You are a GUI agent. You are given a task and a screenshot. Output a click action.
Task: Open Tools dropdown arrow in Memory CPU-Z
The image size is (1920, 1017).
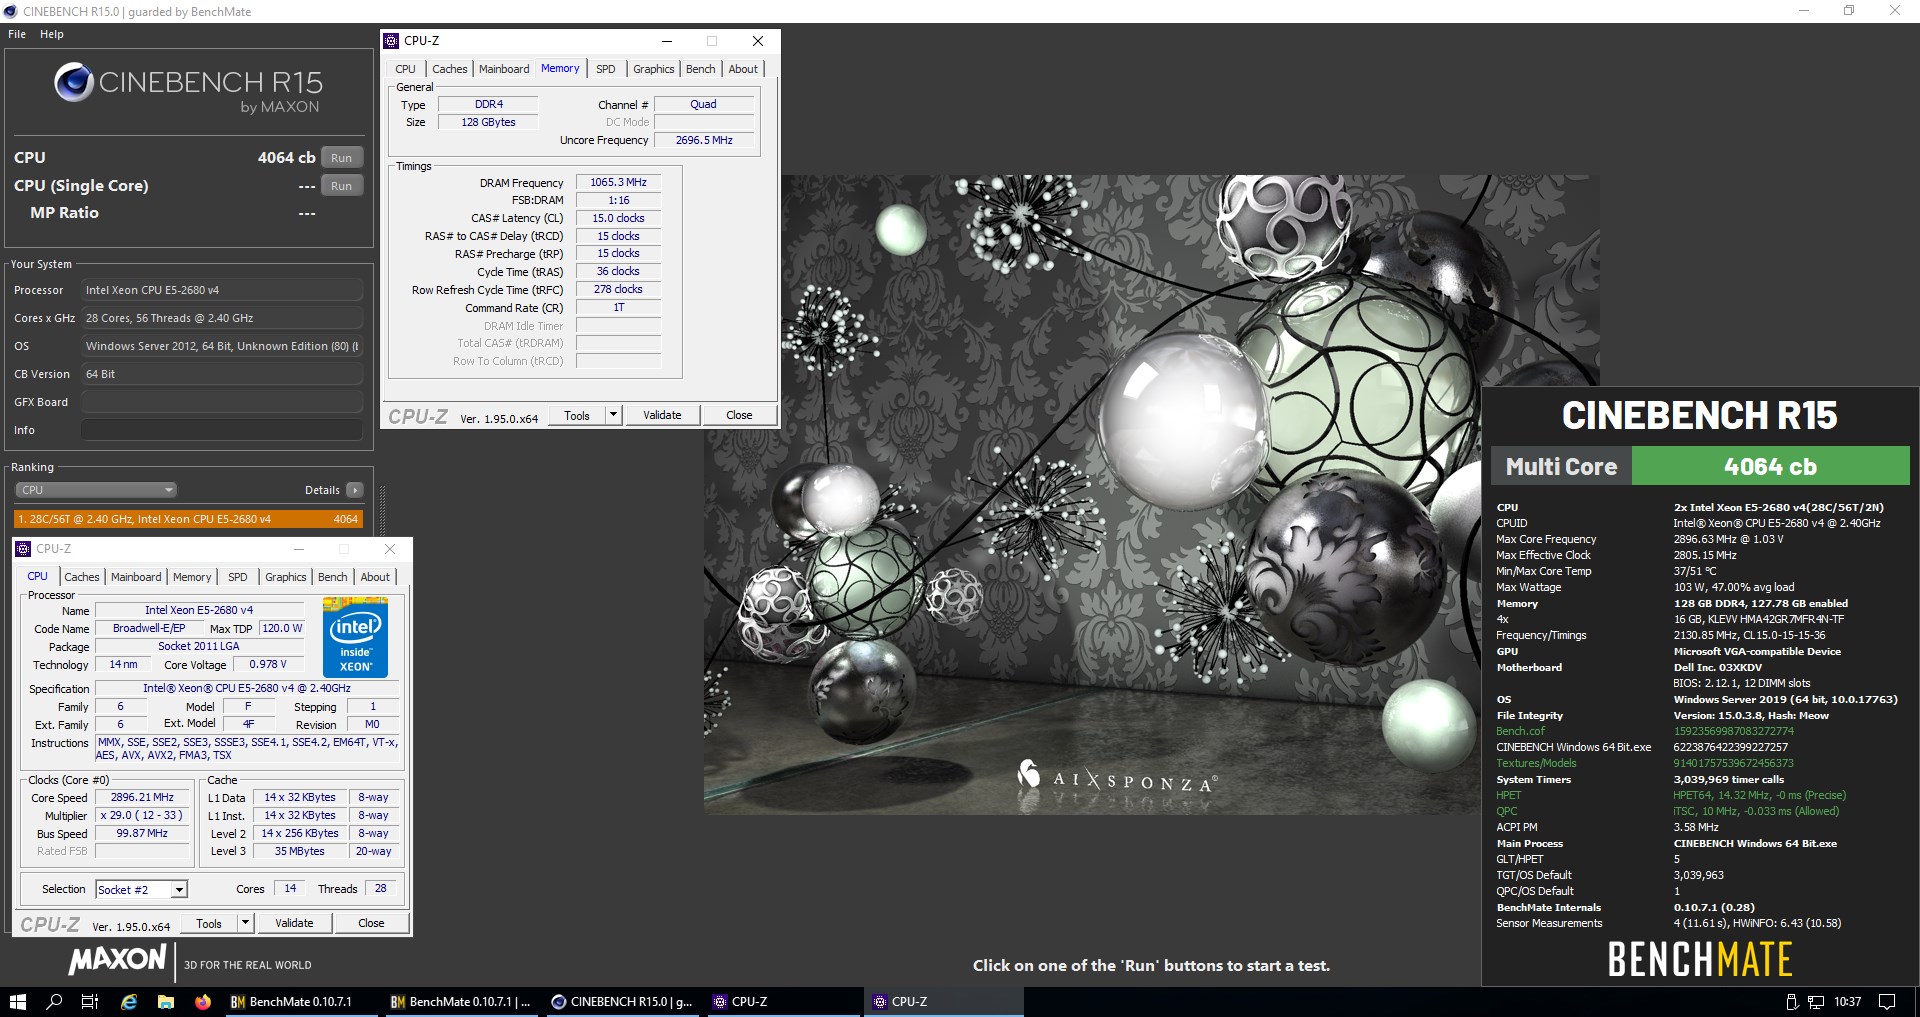click(x=614, y=415)
